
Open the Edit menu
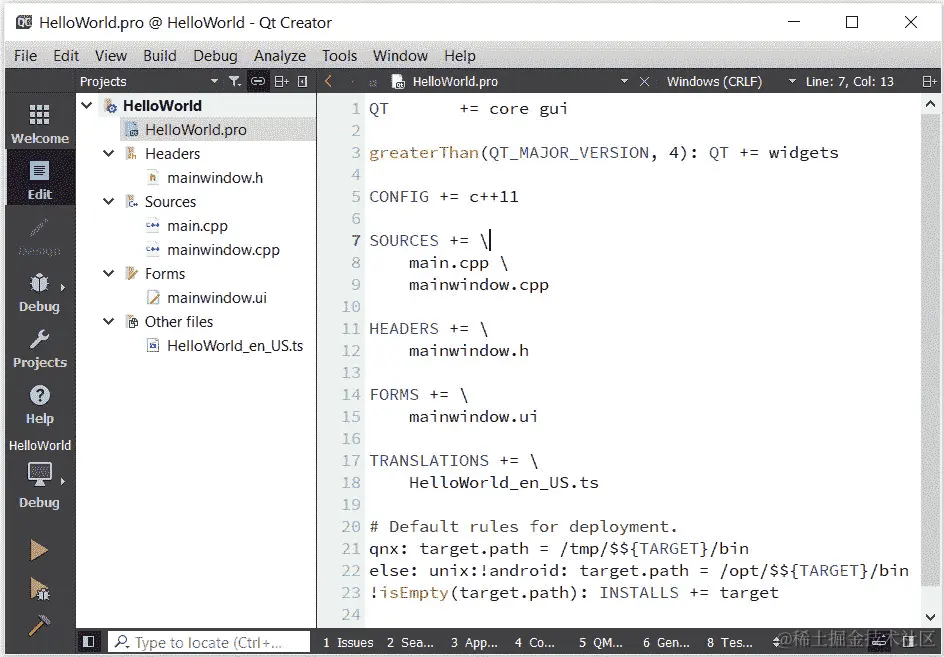click(66, 56)
